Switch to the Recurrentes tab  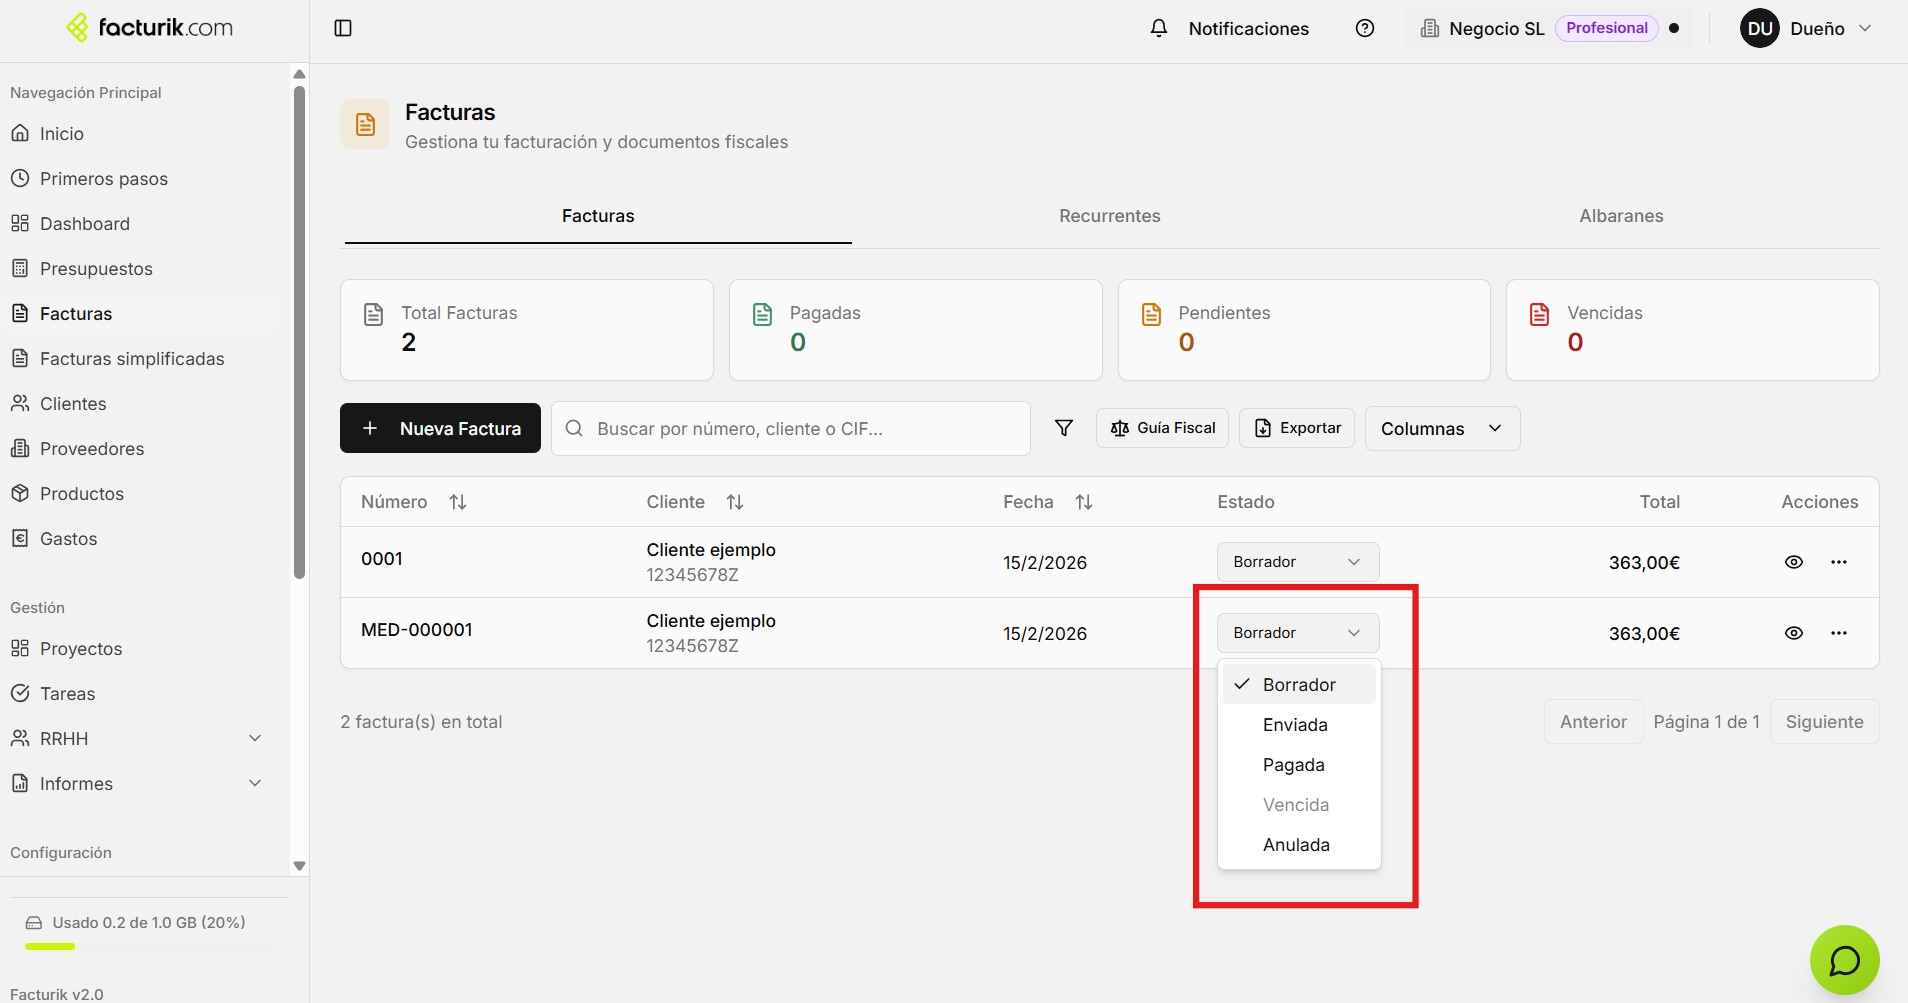1110,216
